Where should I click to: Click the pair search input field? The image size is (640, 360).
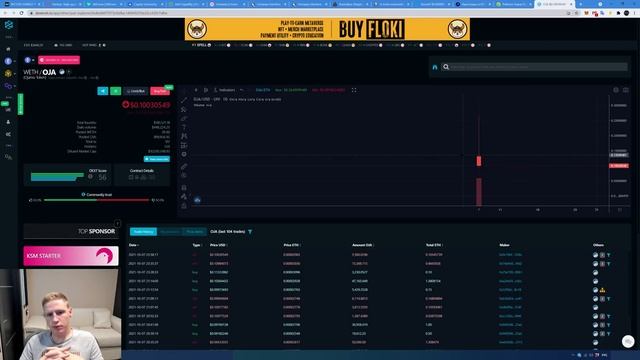tap(534, 67)
